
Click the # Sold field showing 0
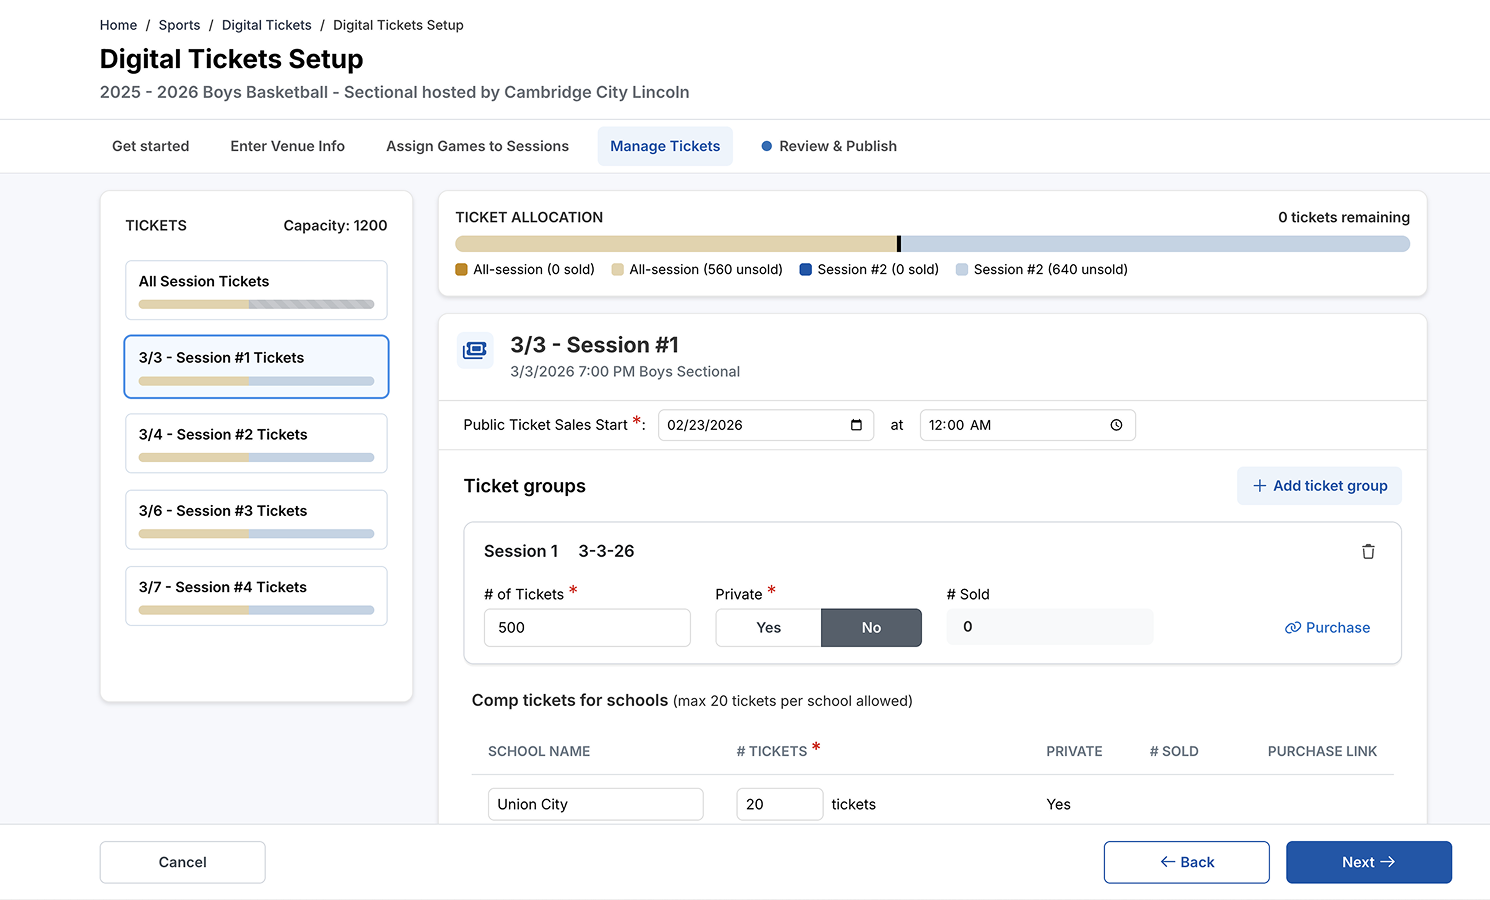click(x=1050, y=627)
